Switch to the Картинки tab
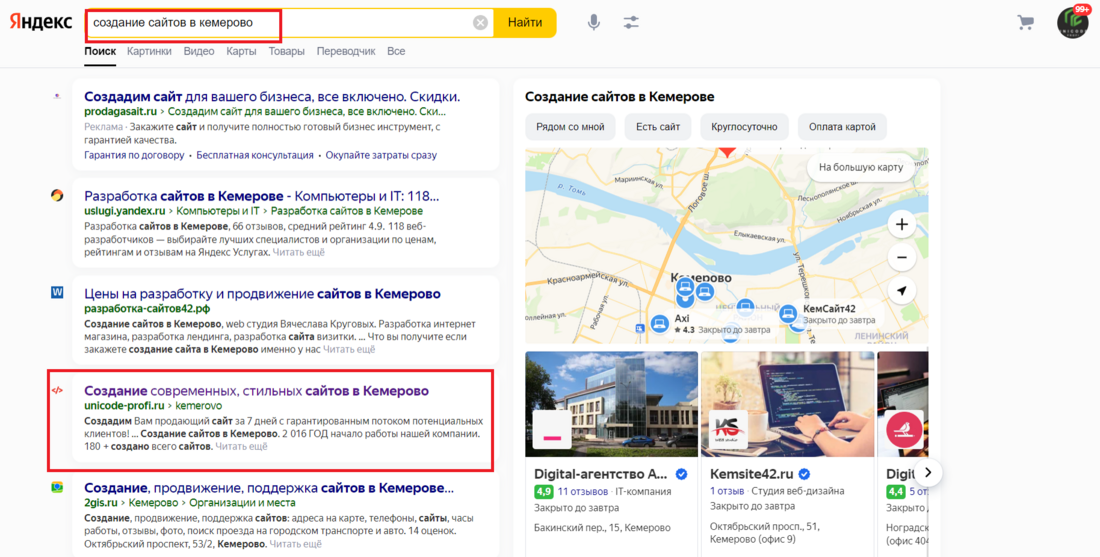The height and width of the screenshot is (557, 1100). [149, 51]
